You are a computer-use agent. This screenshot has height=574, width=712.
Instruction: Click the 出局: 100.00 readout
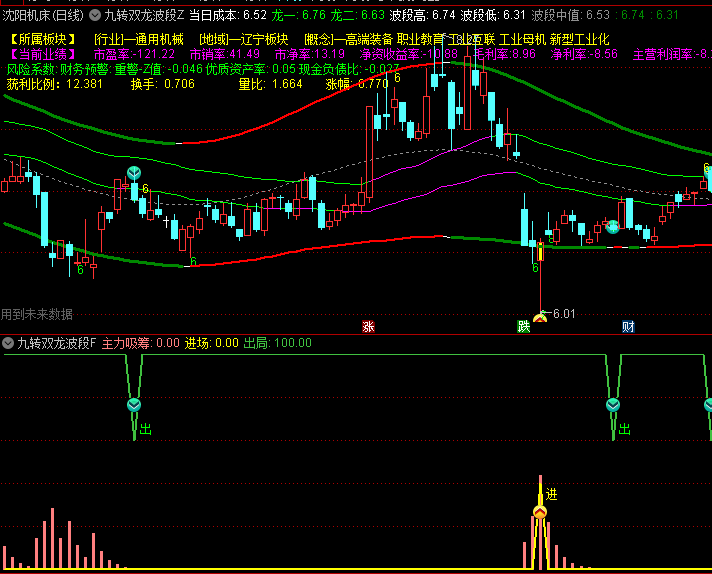277,343
